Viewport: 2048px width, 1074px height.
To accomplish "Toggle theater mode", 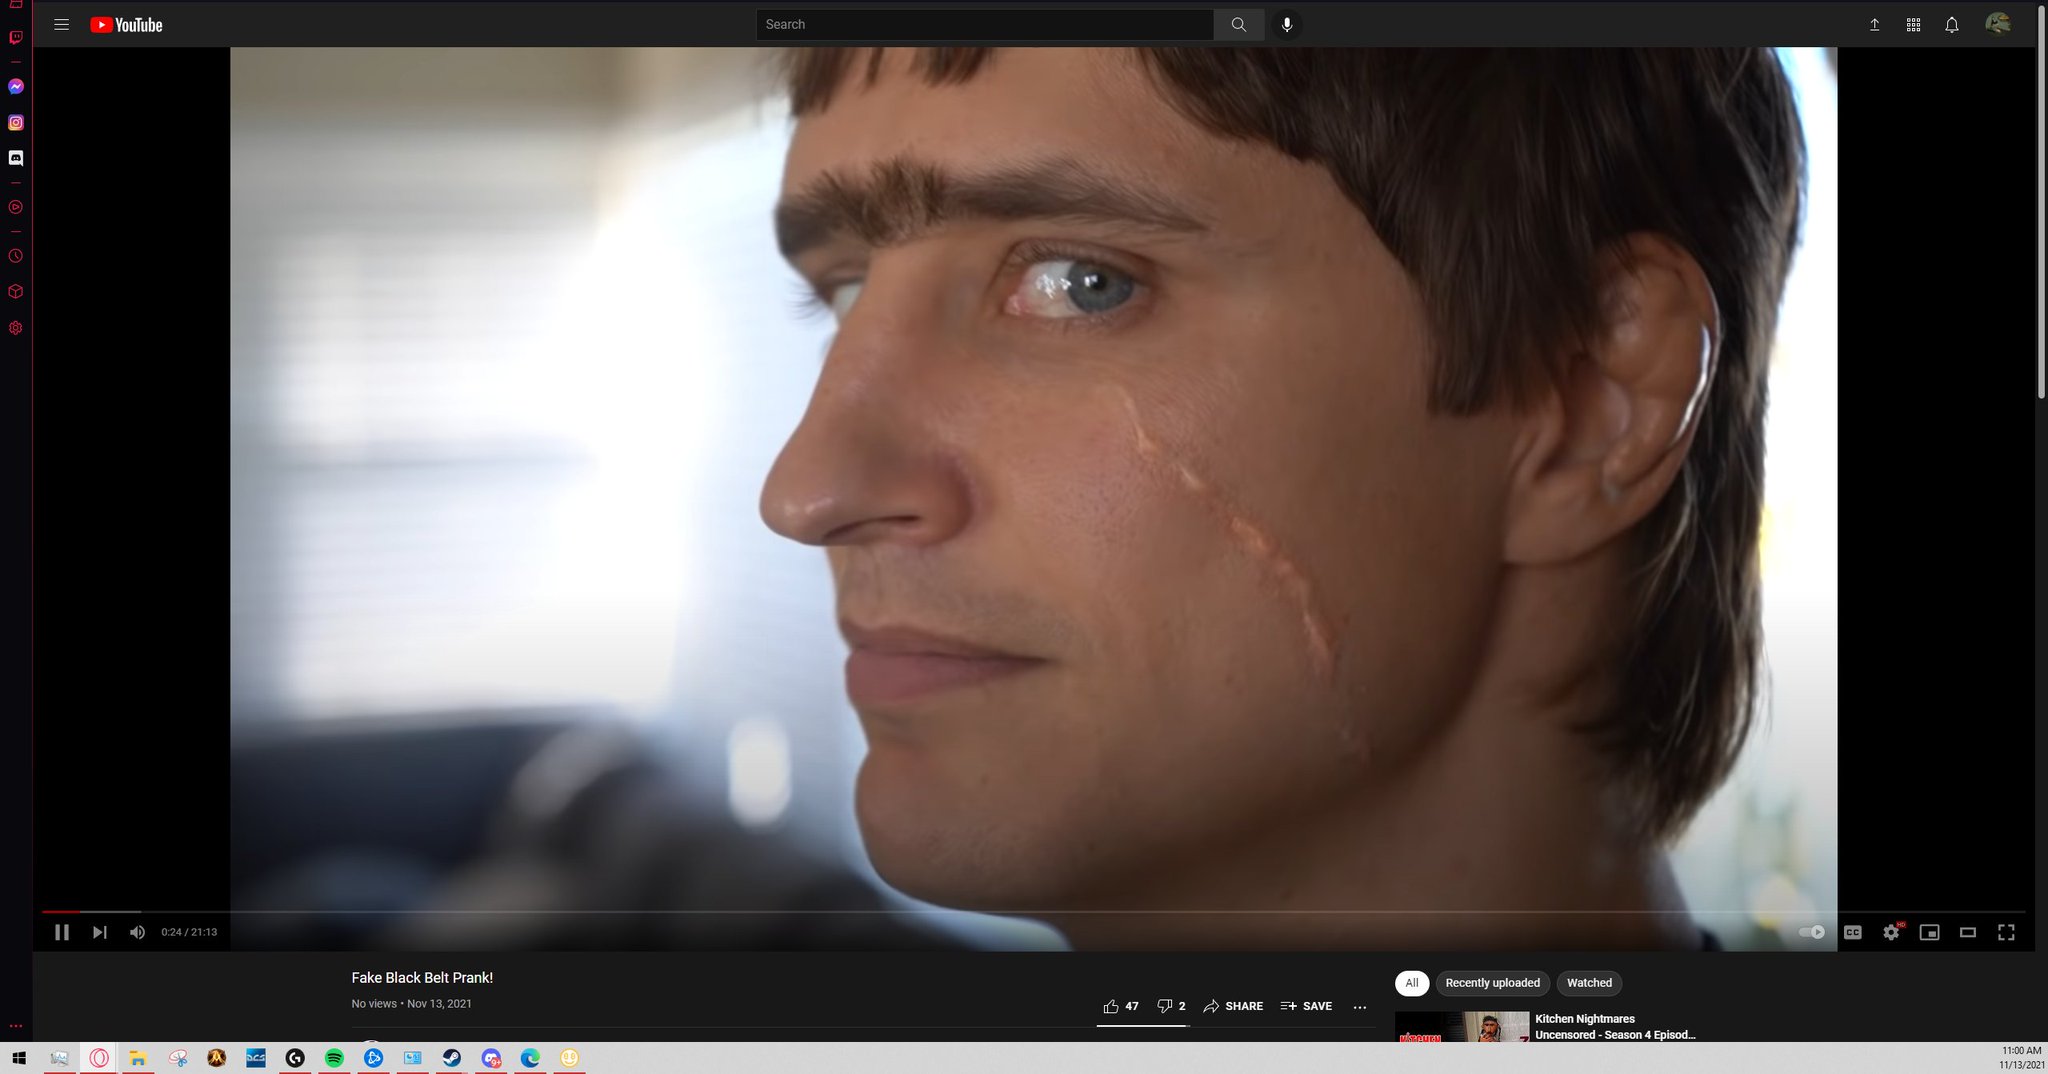I will pyautogui.click(x=1968, y=932).
